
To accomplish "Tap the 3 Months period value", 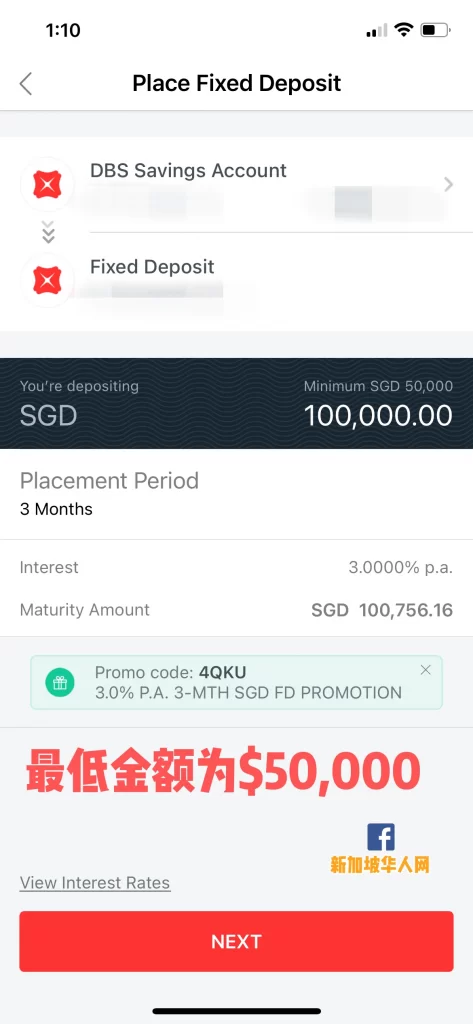I will point(56,509).
